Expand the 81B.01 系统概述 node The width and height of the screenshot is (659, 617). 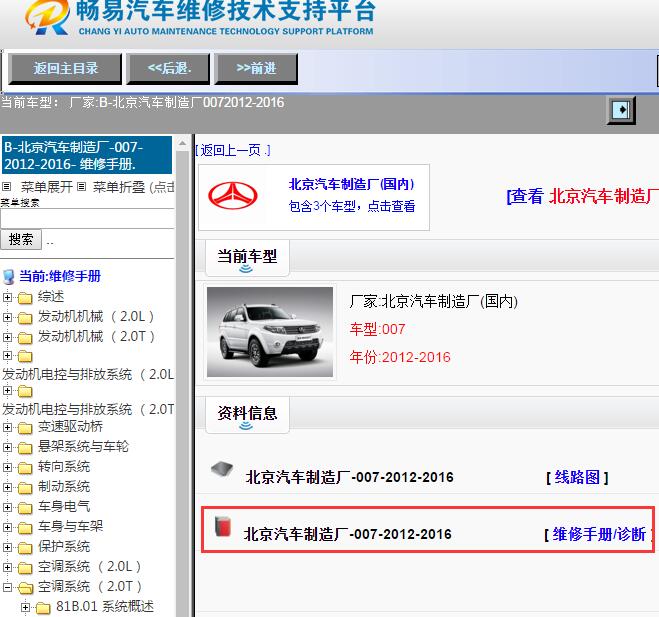[25, 607]
